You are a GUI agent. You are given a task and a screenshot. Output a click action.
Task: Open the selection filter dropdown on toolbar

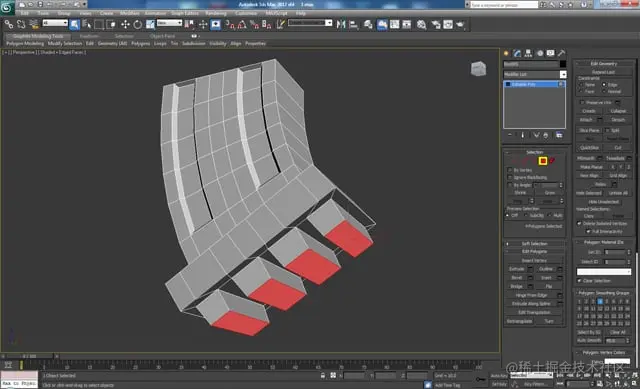(55, 23)
